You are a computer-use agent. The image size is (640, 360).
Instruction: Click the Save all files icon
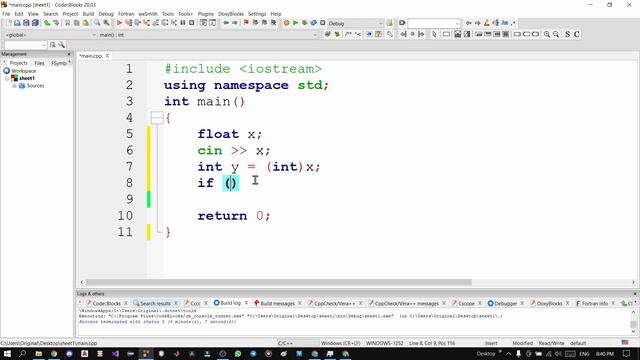[x=36, y=23]
